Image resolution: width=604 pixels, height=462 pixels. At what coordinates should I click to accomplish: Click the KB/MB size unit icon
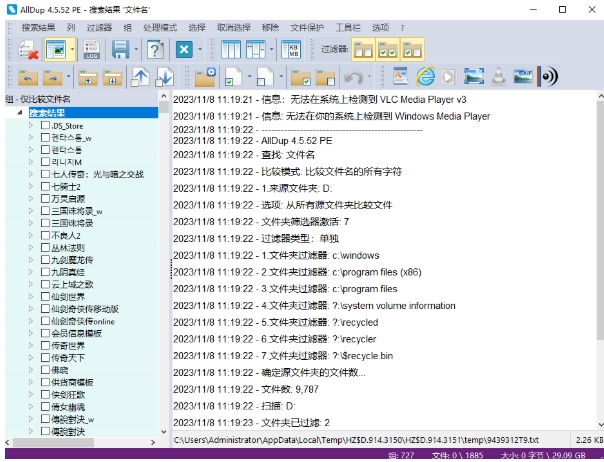click(x=291, y=50)
